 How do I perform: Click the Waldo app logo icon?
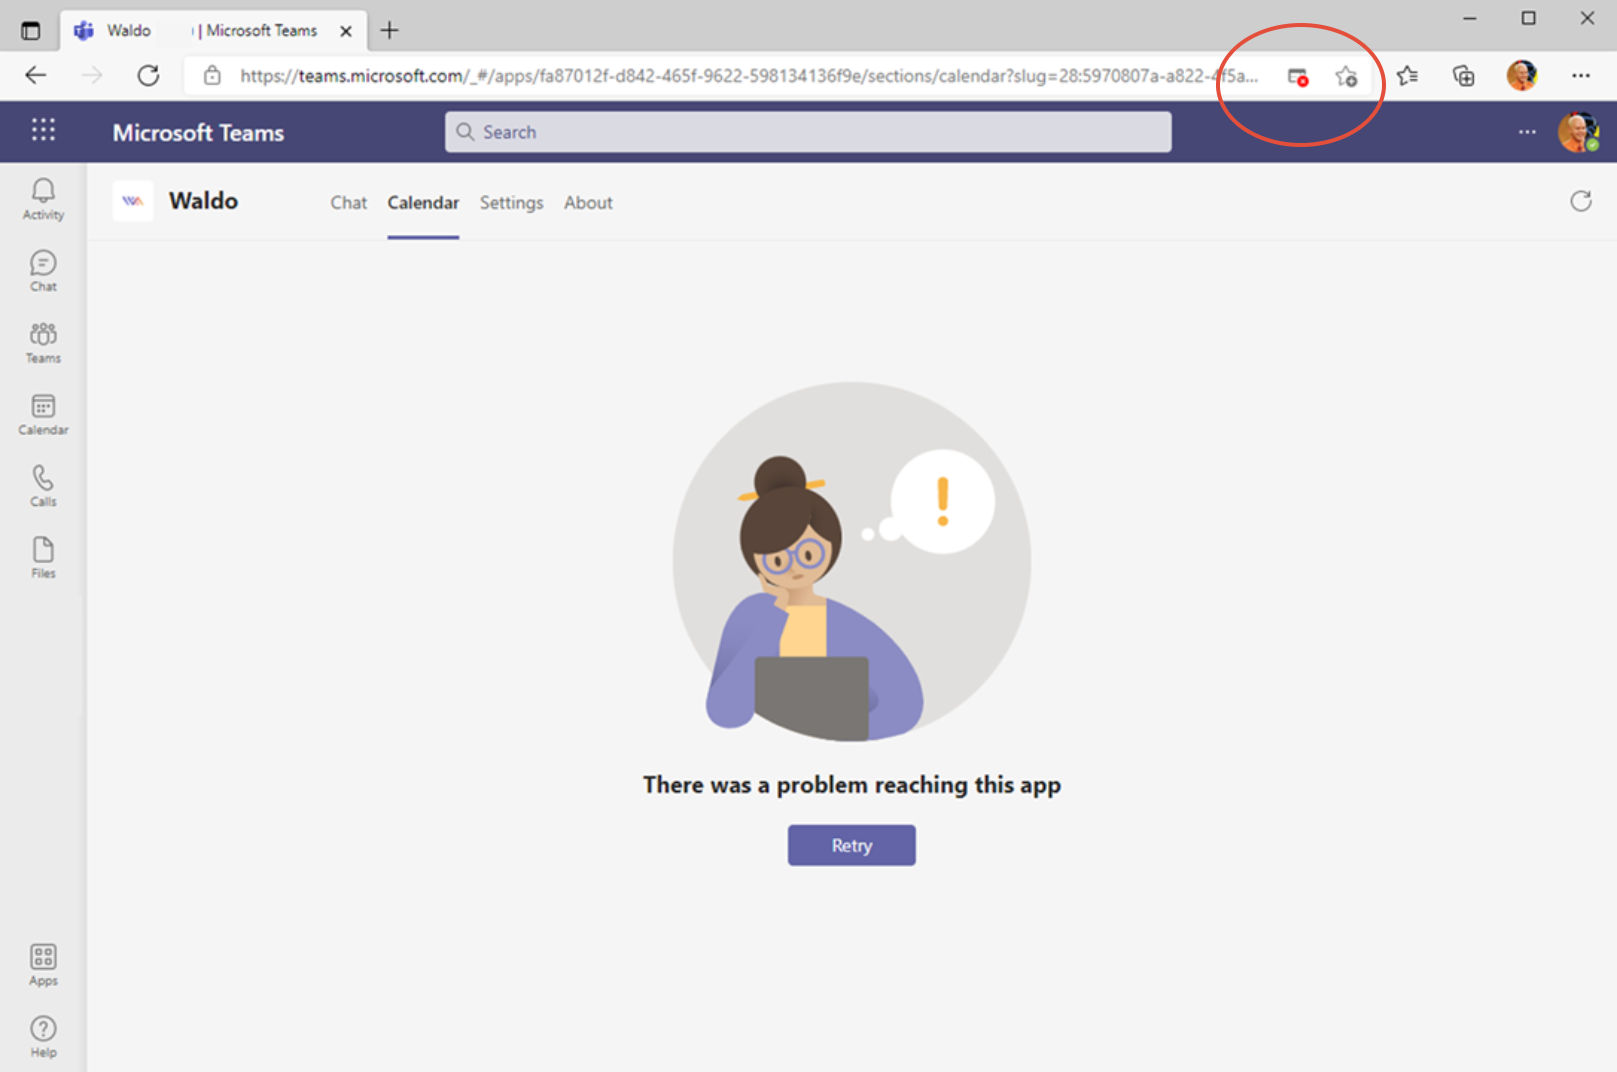133,201
